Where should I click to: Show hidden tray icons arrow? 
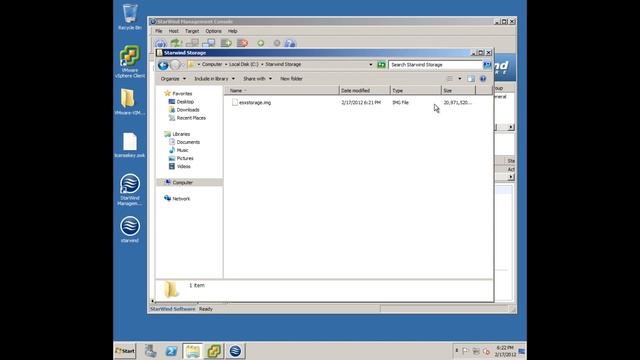click(456, 351)
